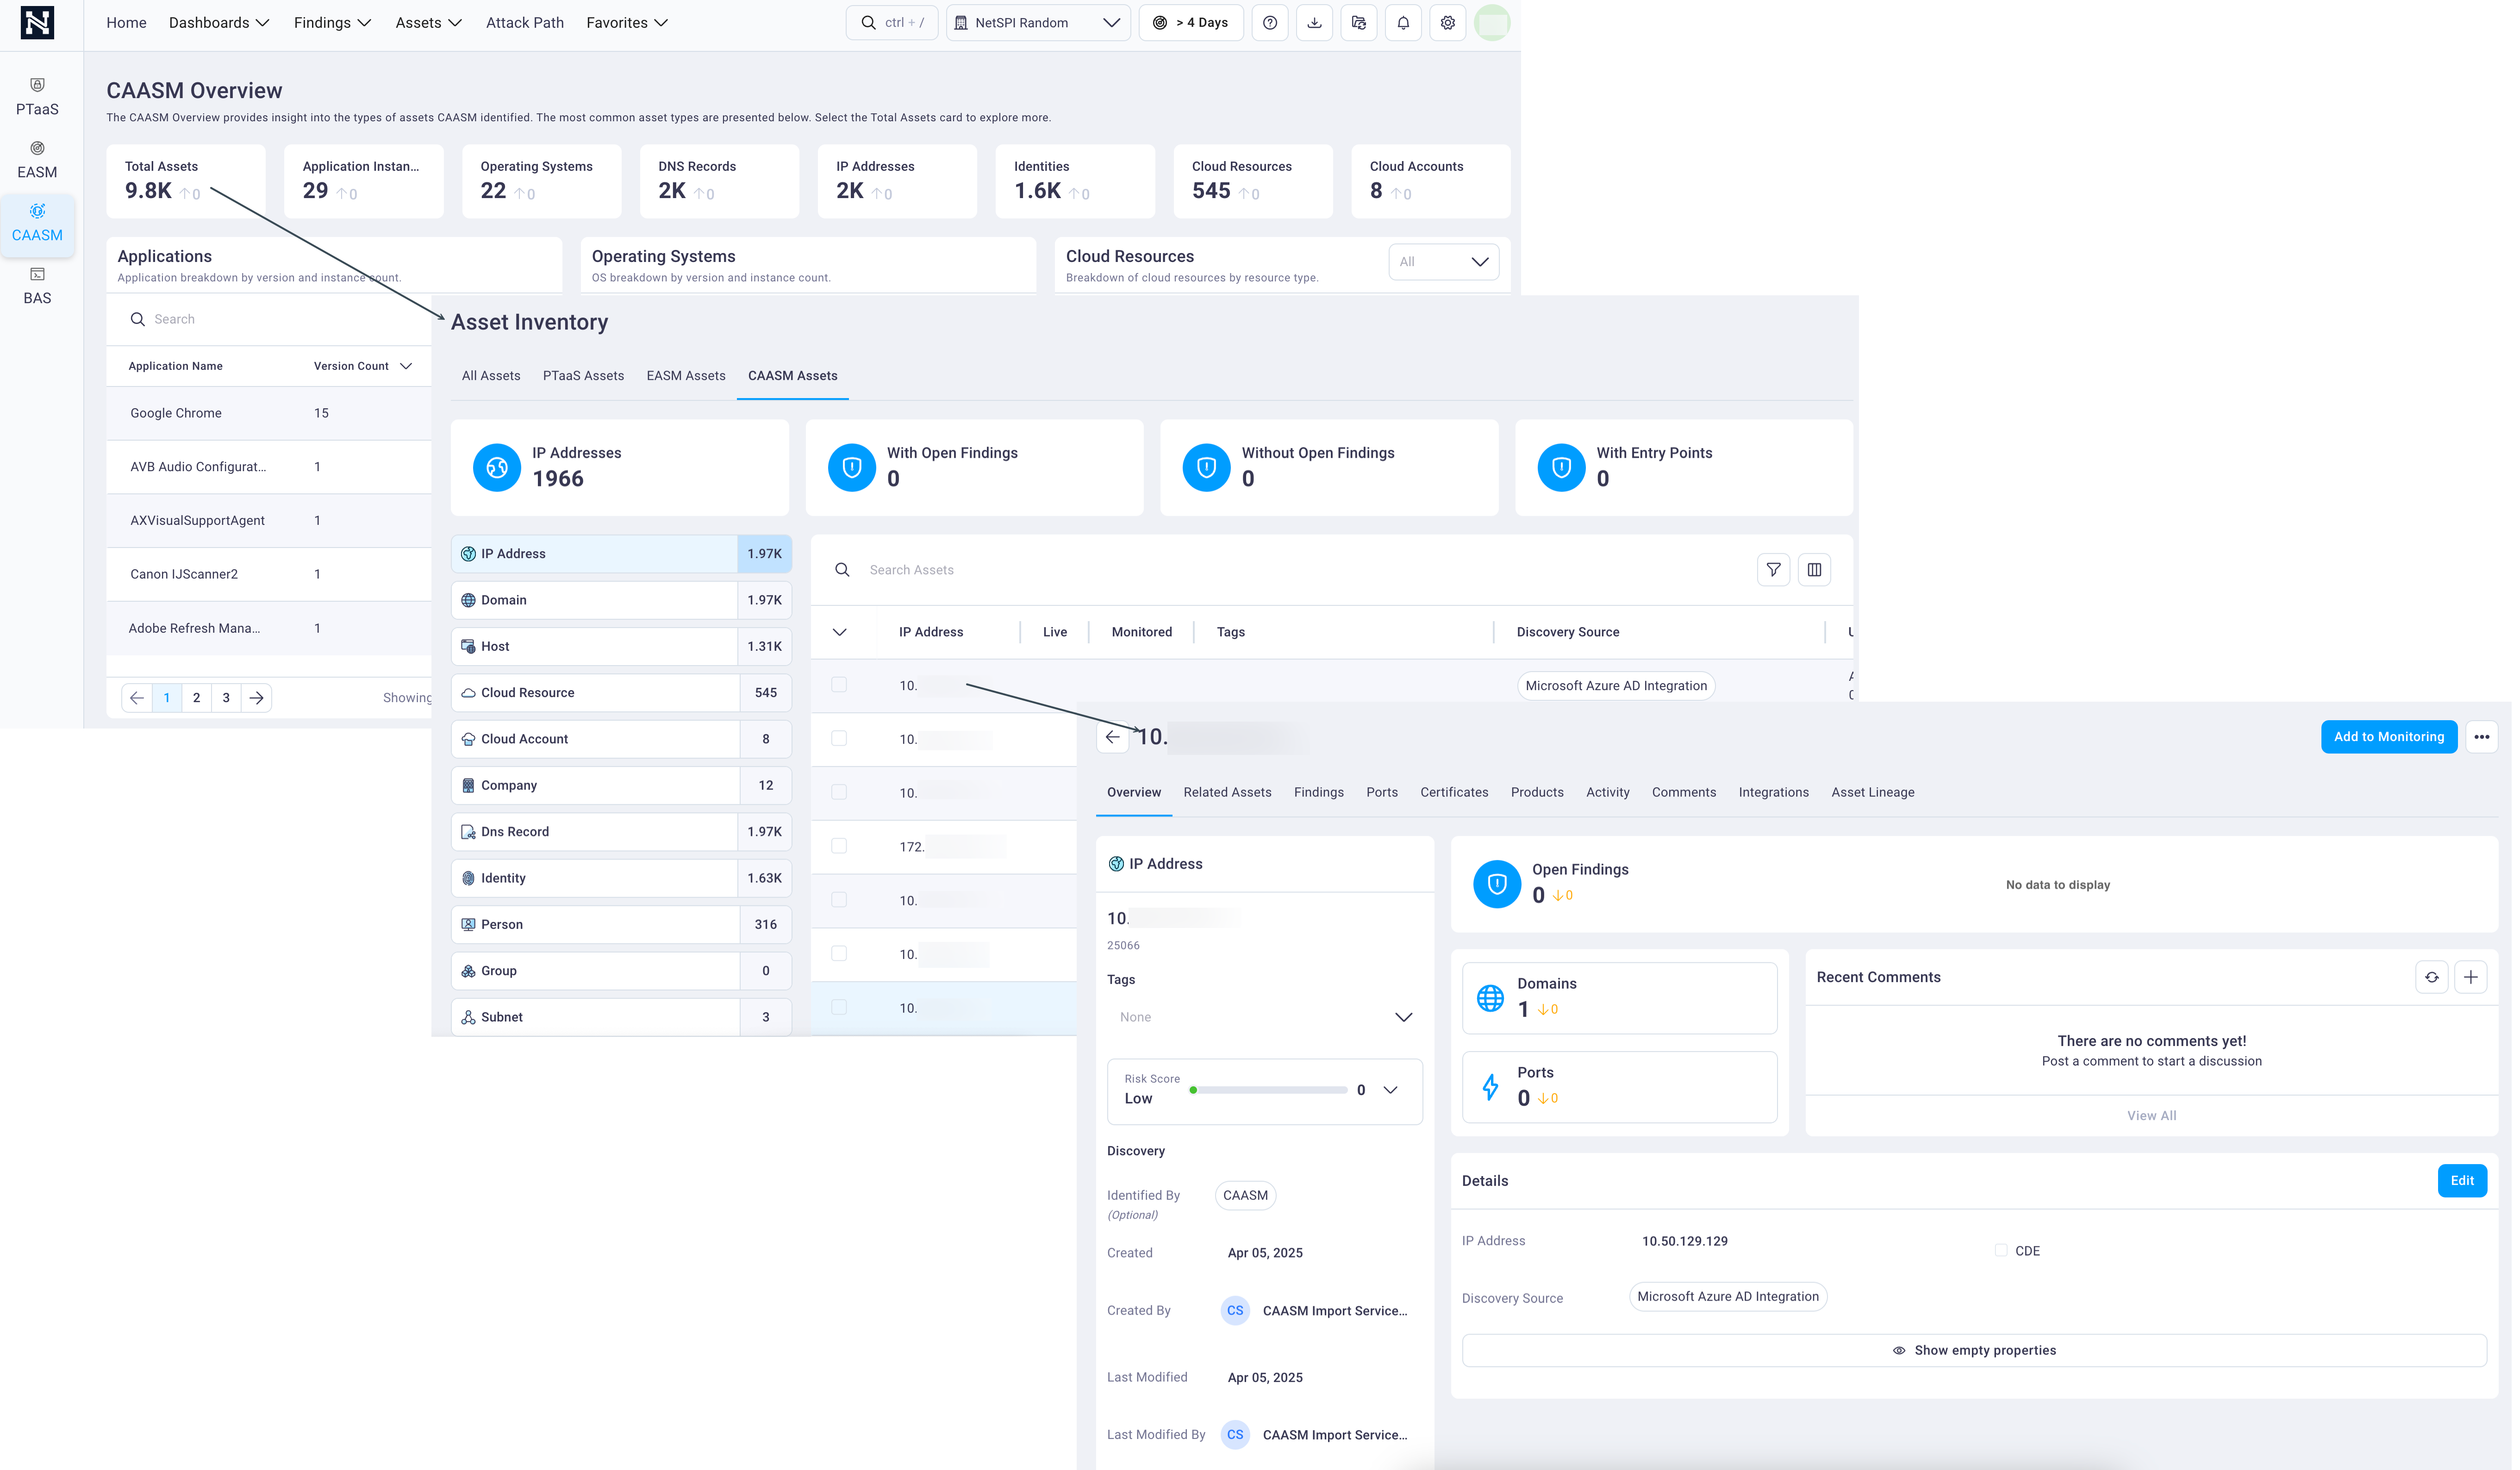
Task: Sort by Version Count chevron
Action: 406,366
